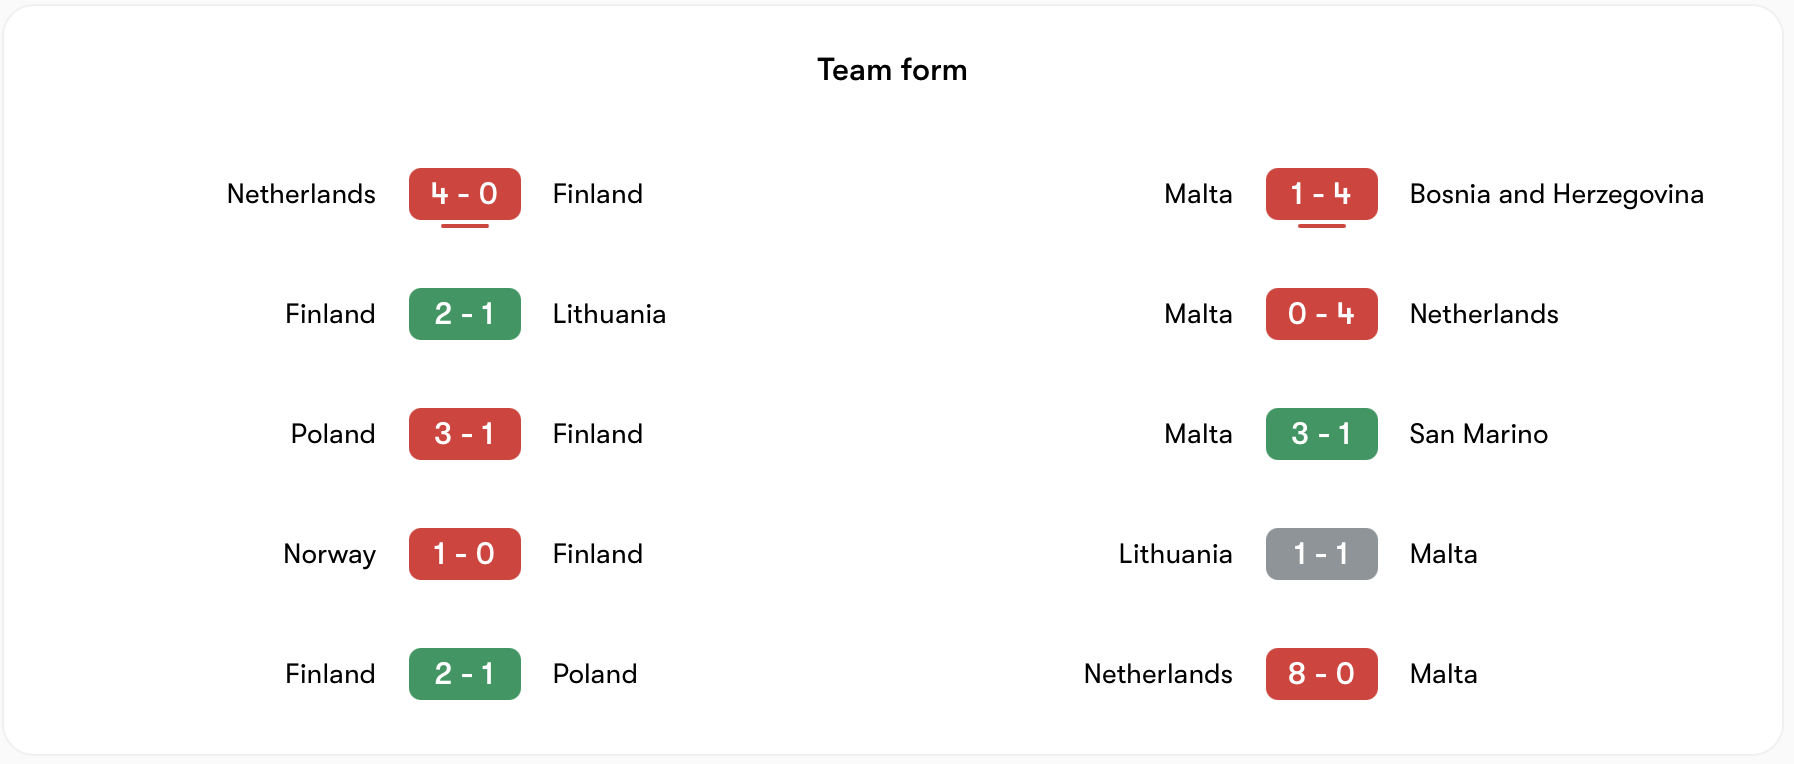This screenshot has width=1794, height=764.
Task: Open the 3 - 1 Malta vs San Marino result
Action: (1321, 434)
